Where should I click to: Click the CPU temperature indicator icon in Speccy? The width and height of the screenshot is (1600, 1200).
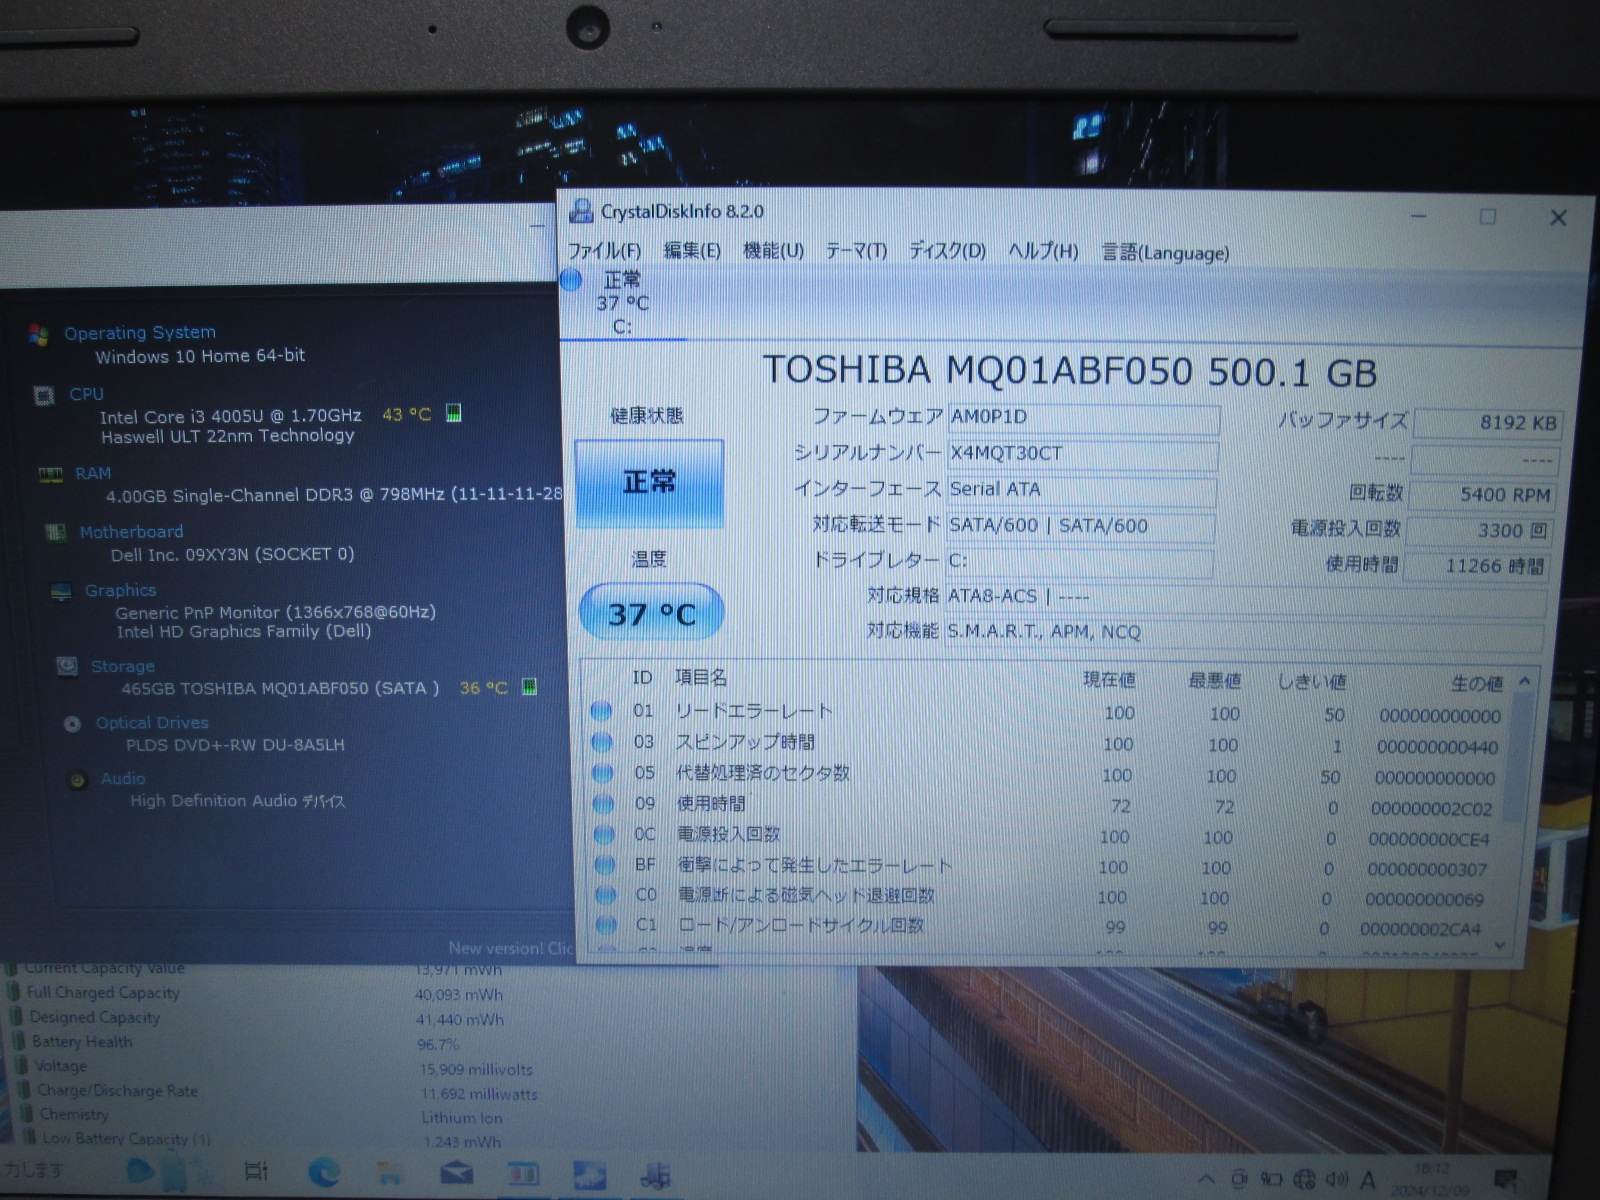tap(453, 413)
